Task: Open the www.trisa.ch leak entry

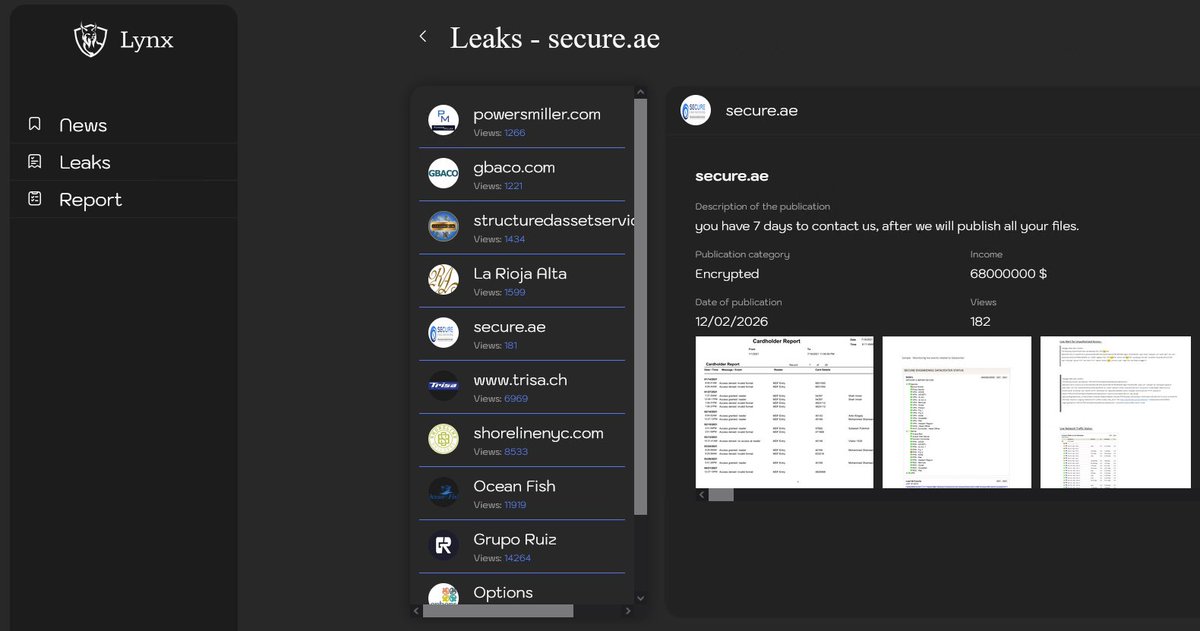Action: click(523, 386)
